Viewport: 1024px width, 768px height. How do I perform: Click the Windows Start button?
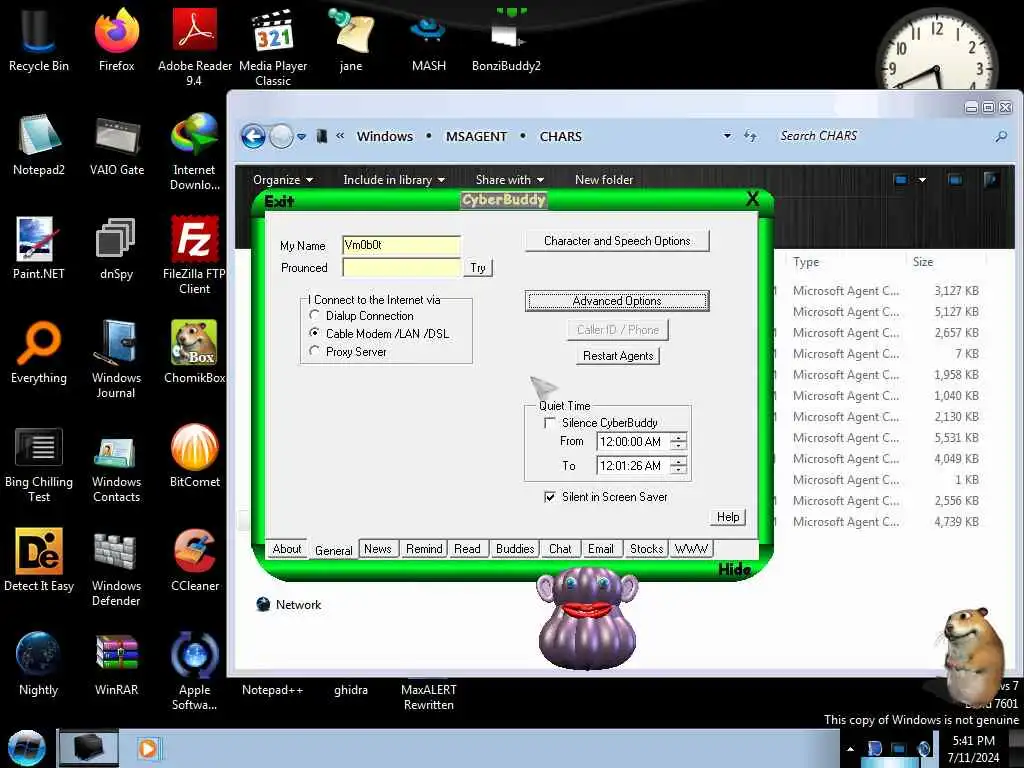[x=27, y=748]
